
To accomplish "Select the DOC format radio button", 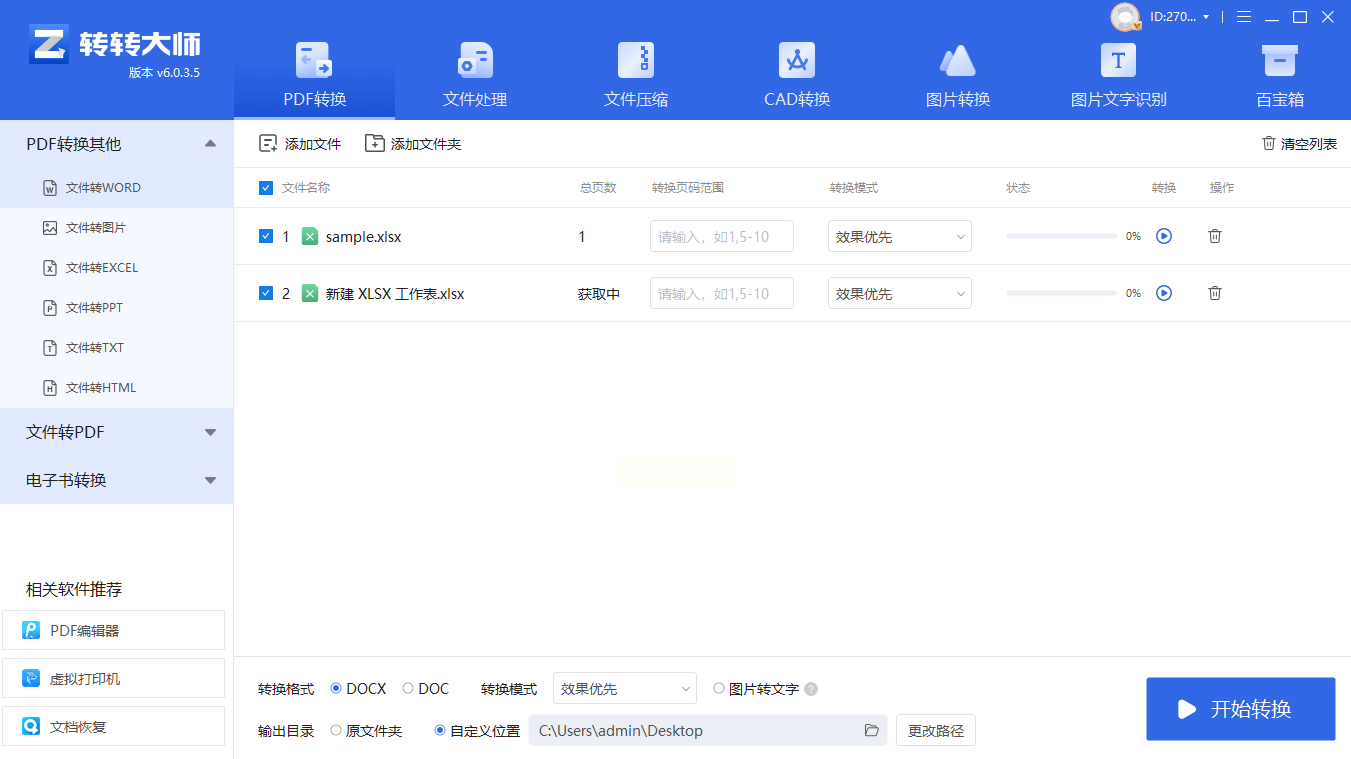I will point(408,689).
